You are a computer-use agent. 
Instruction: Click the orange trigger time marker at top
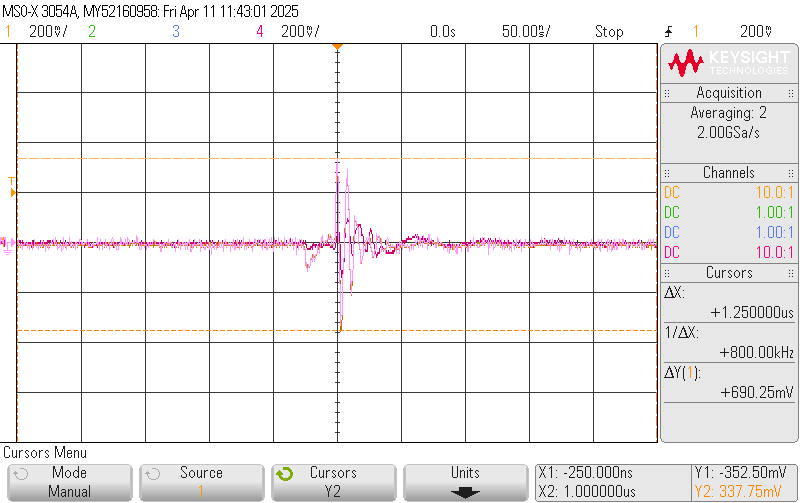coord(337,47)
